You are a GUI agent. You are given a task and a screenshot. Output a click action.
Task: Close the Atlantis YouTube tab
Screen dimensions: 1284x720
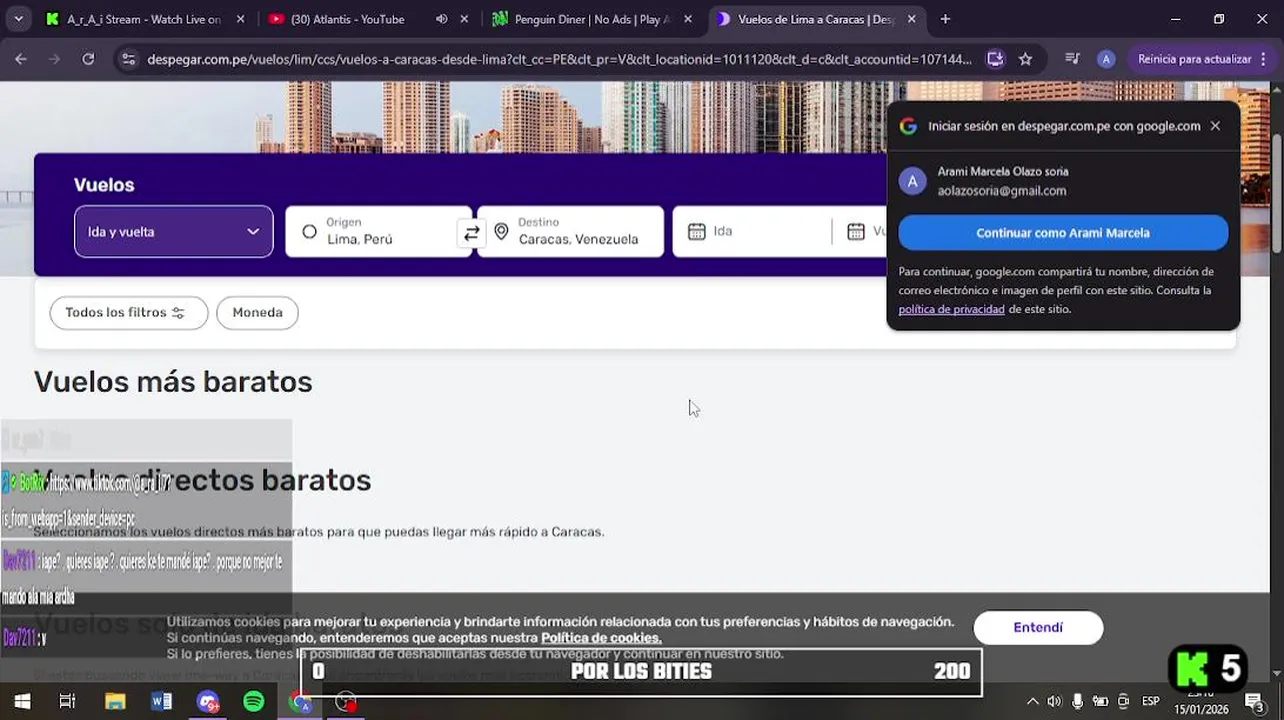pos(465,19)
